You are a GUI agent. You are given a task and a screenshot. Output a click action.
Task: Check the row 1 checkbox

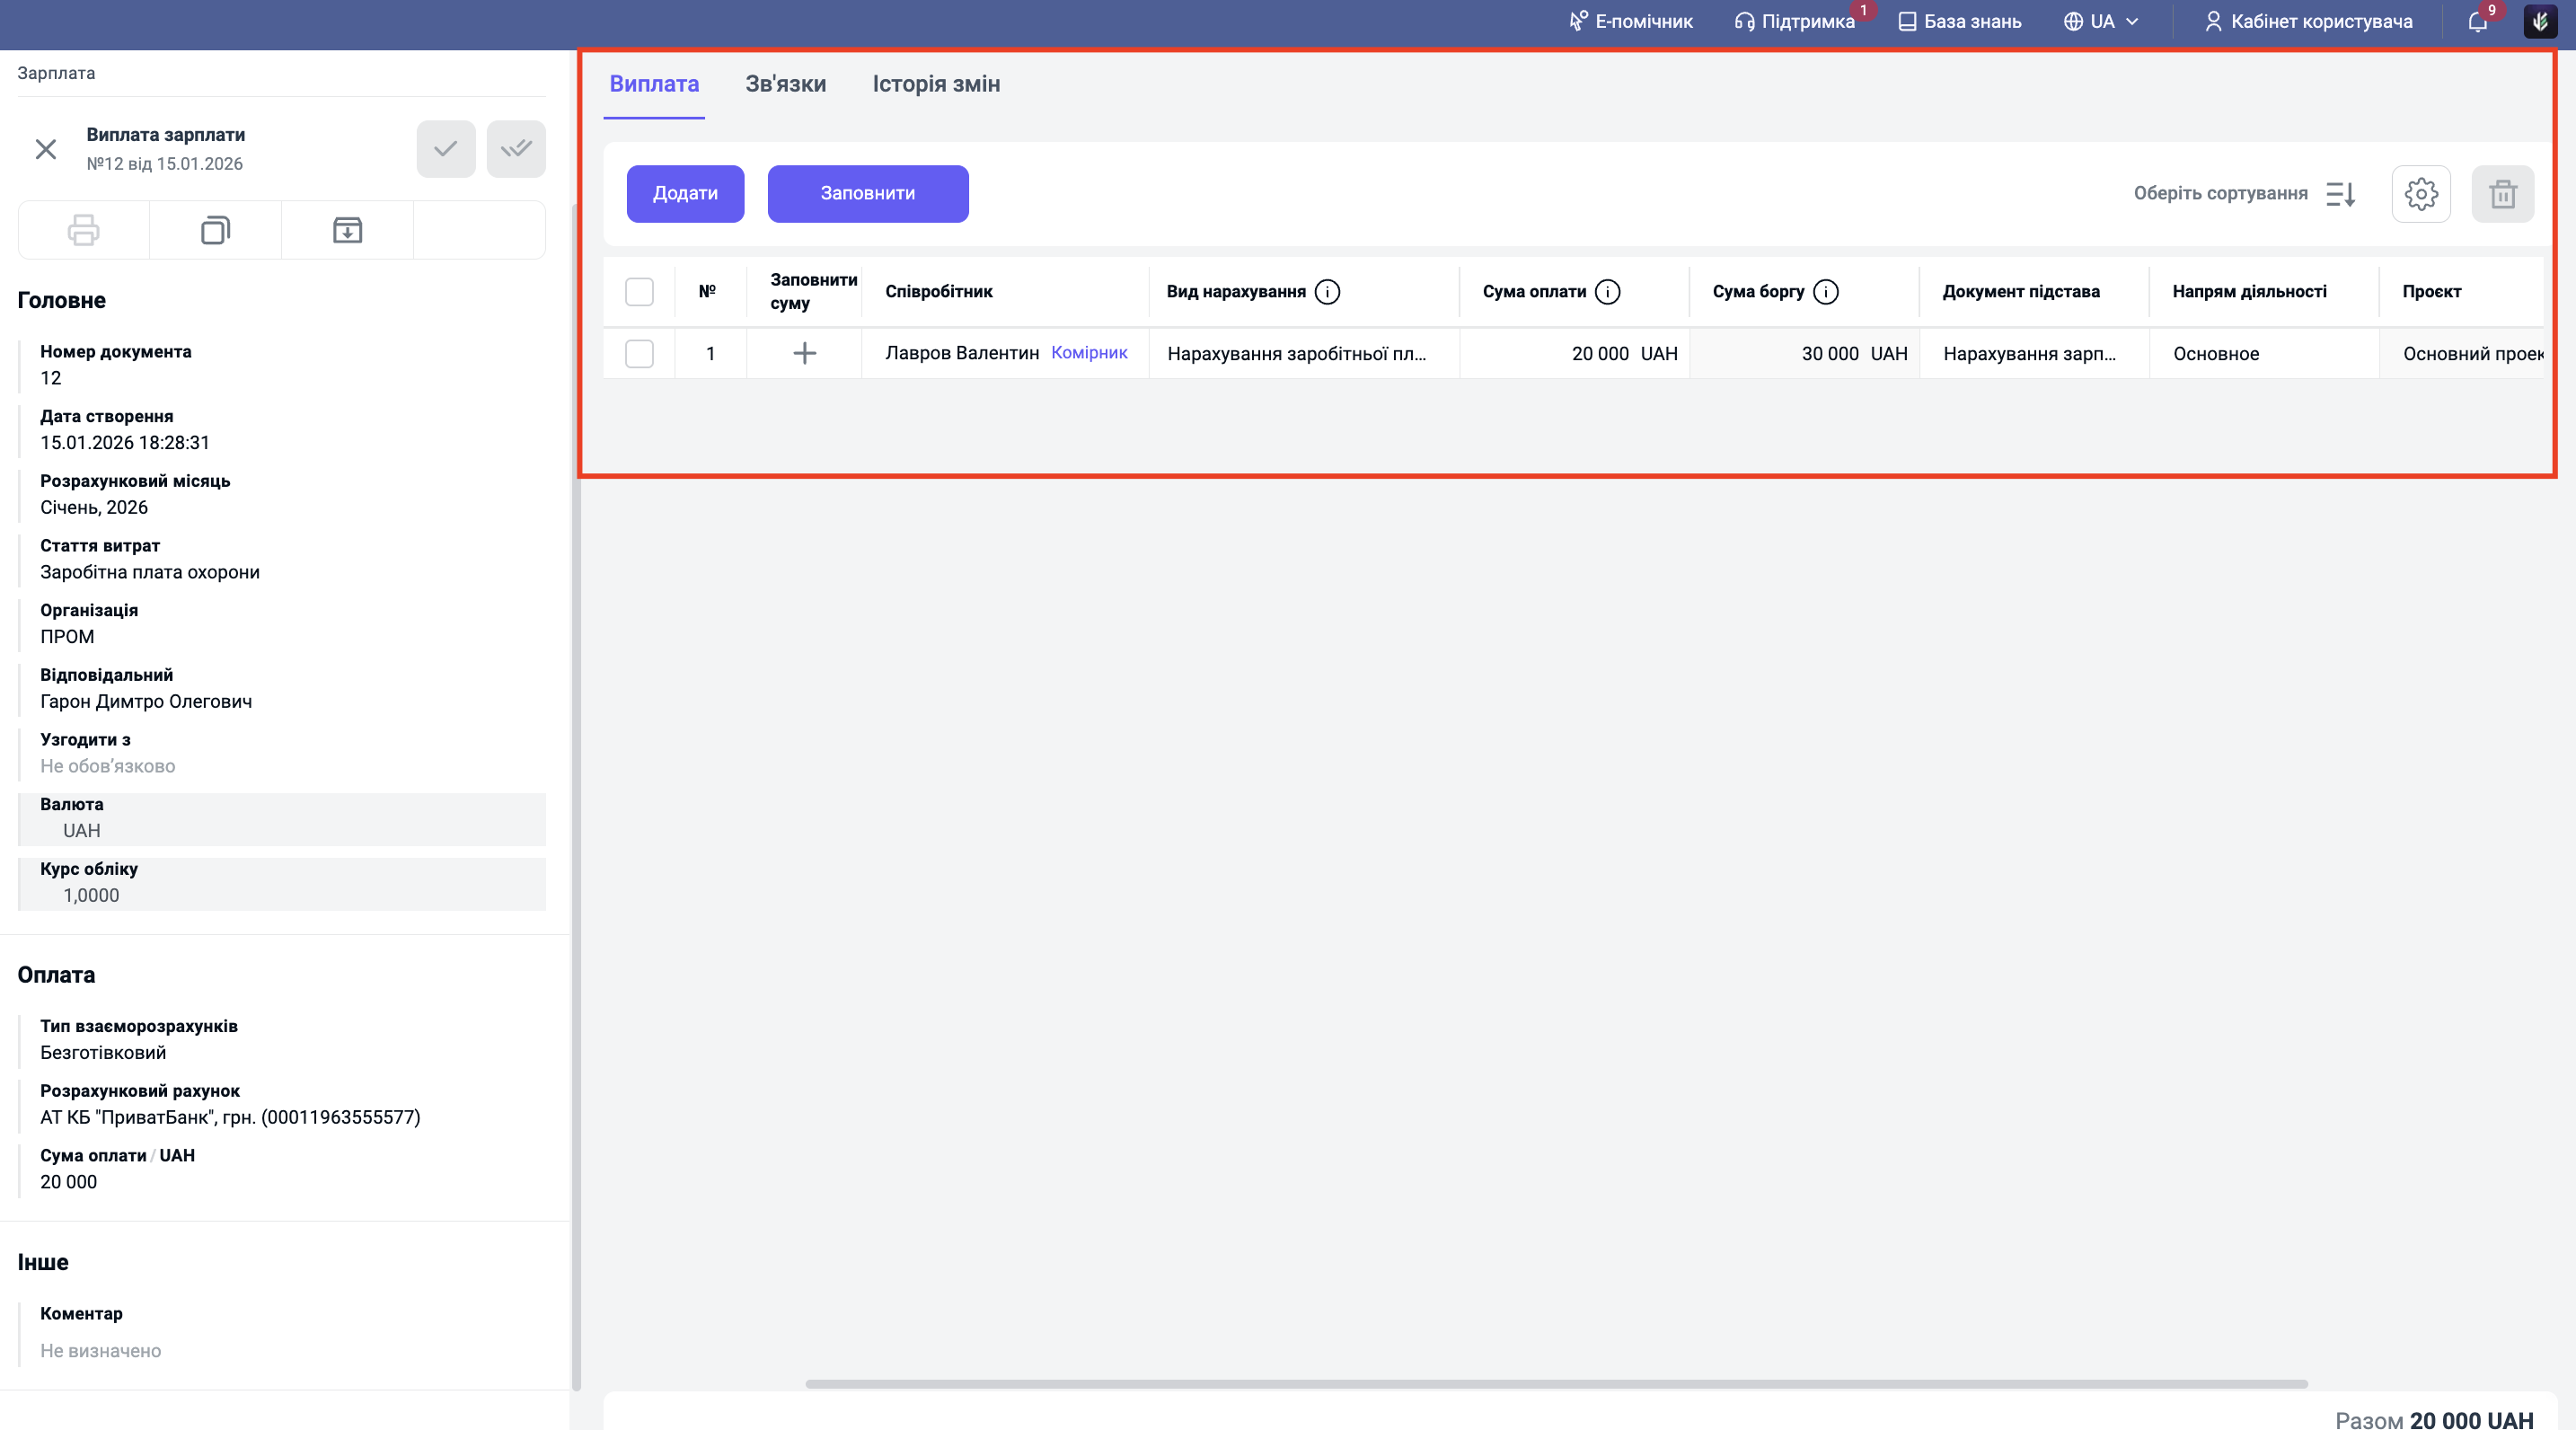point(639,353)
